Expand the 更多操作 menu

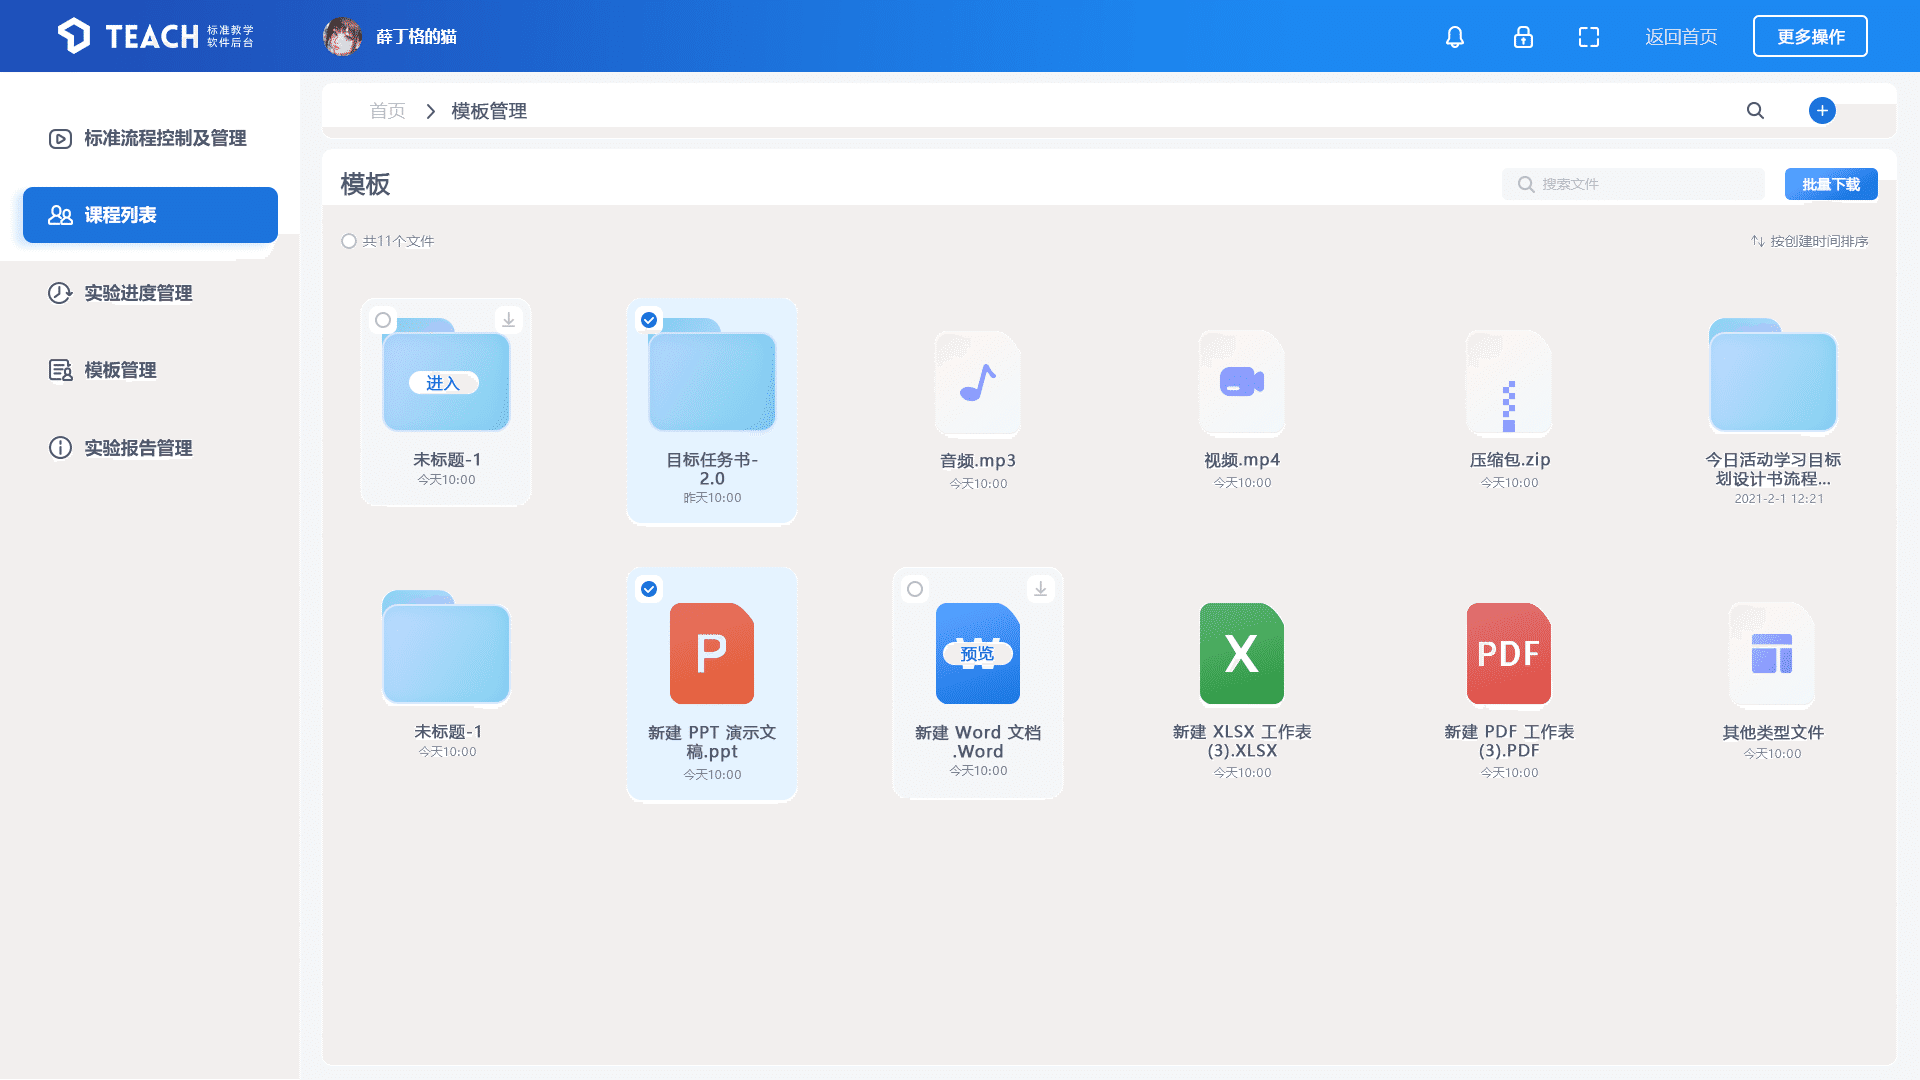point(1810,37)
